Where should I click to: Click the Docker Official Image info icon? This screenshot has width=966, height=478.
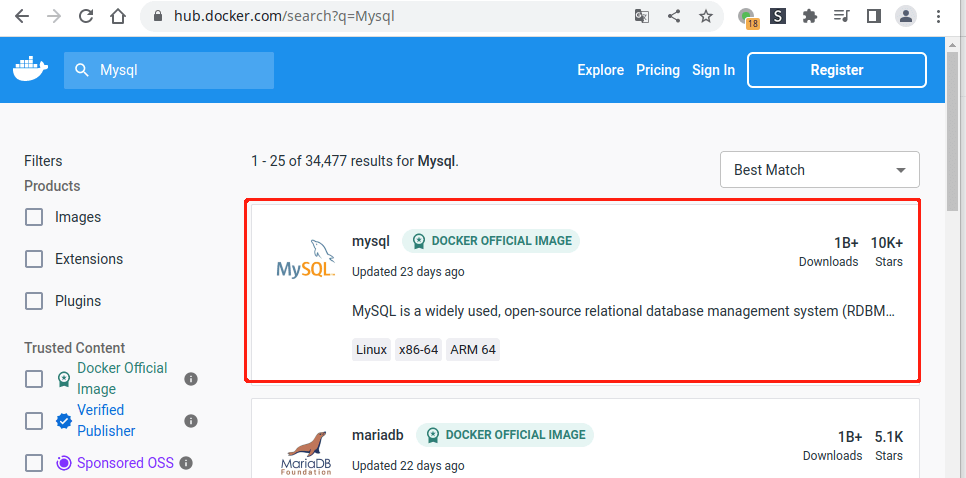click(x=191, y=379)
